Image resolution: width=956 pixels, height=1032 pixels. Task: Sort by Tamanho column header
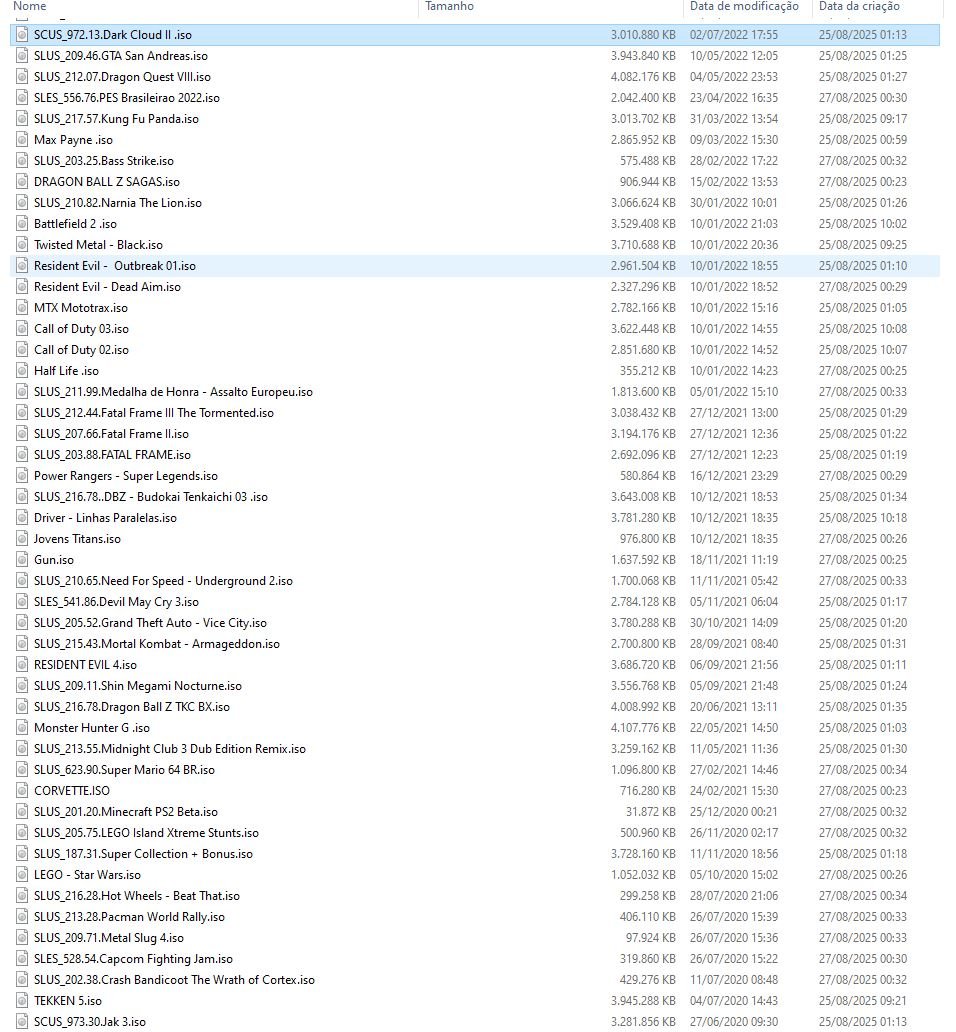449,6
